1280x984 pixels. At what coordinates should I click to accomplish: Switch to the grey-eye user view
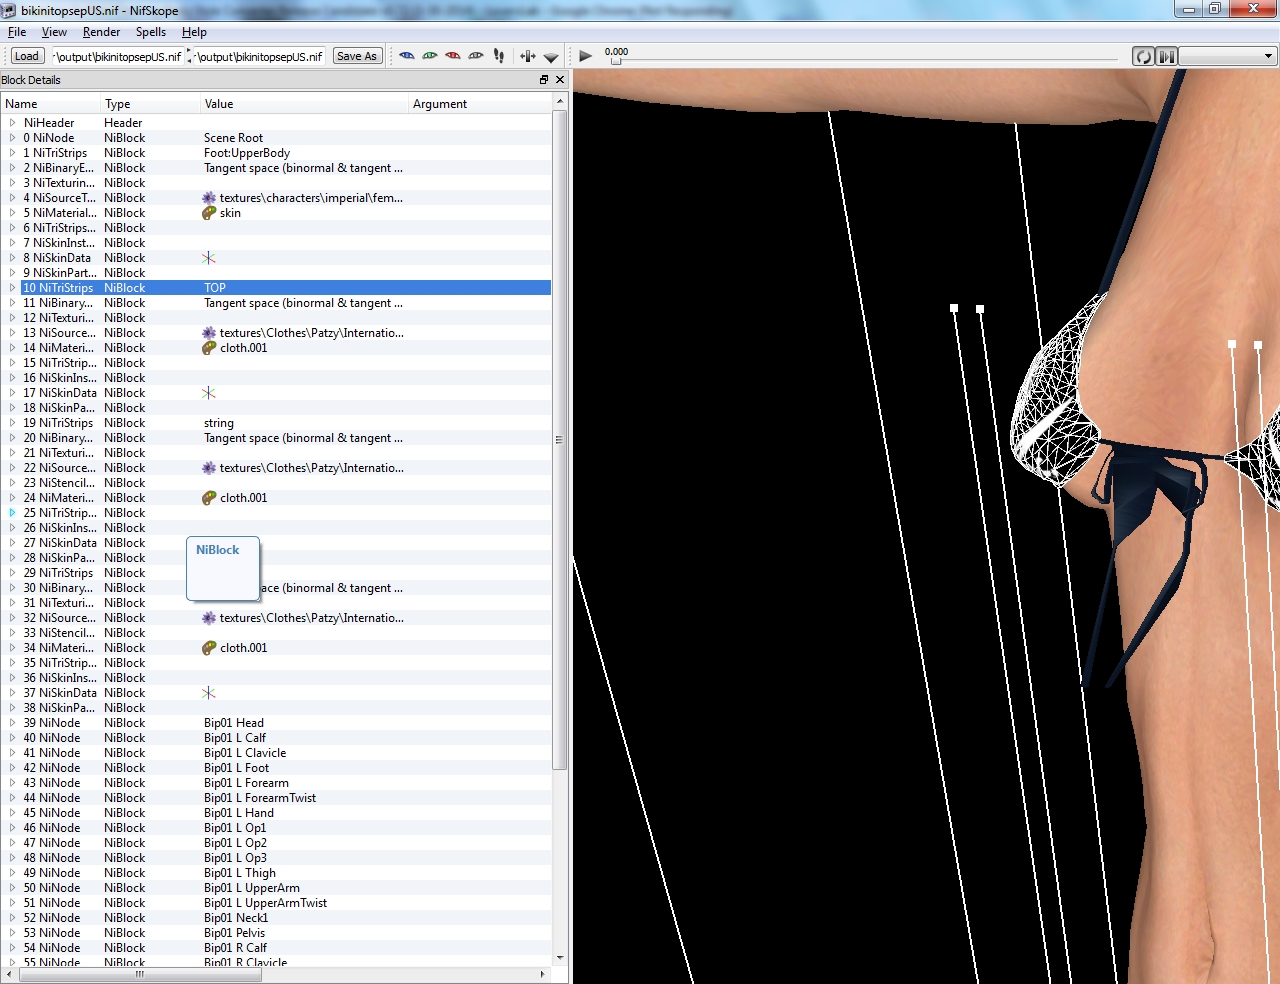[476, 56]
